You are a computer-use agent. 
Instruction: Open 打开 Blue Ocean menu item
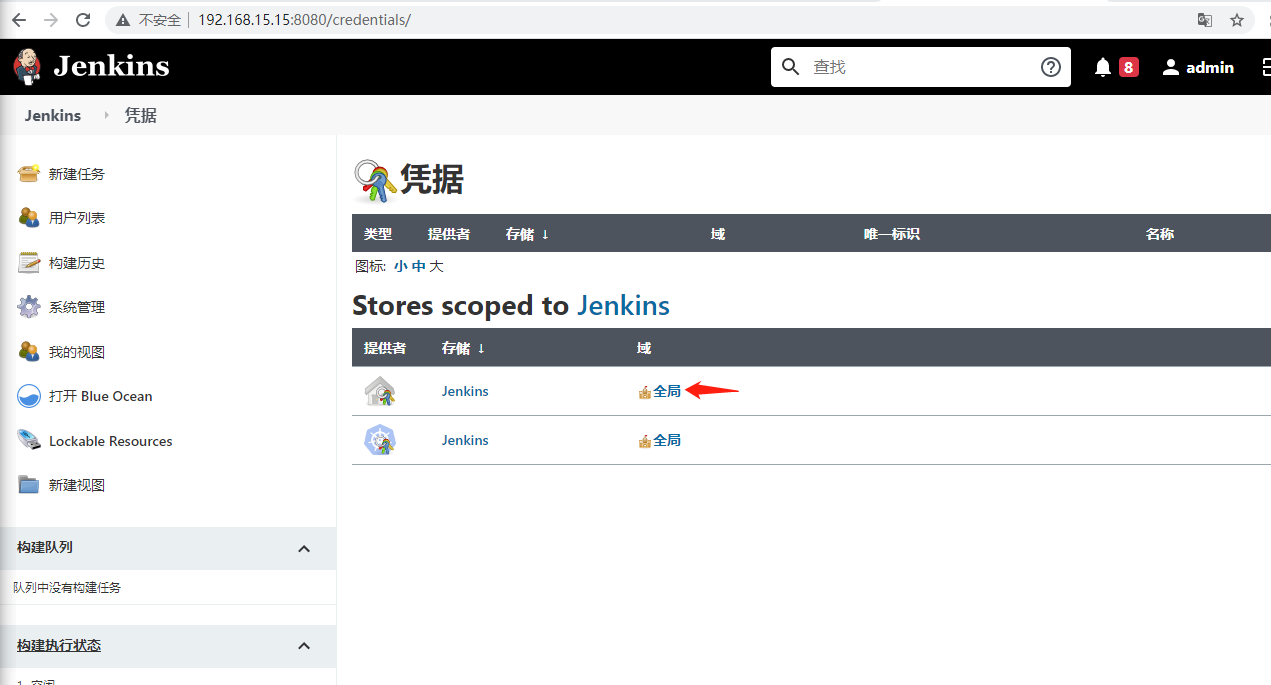click(x=100, y=396)
